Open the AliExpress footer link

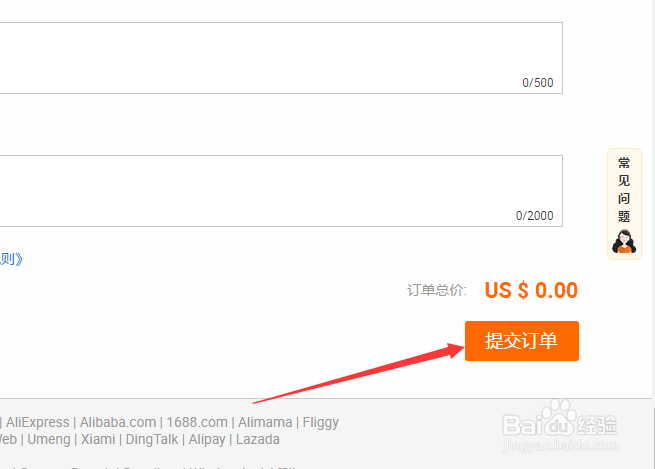pyautogui.click(x=37, y=422)
